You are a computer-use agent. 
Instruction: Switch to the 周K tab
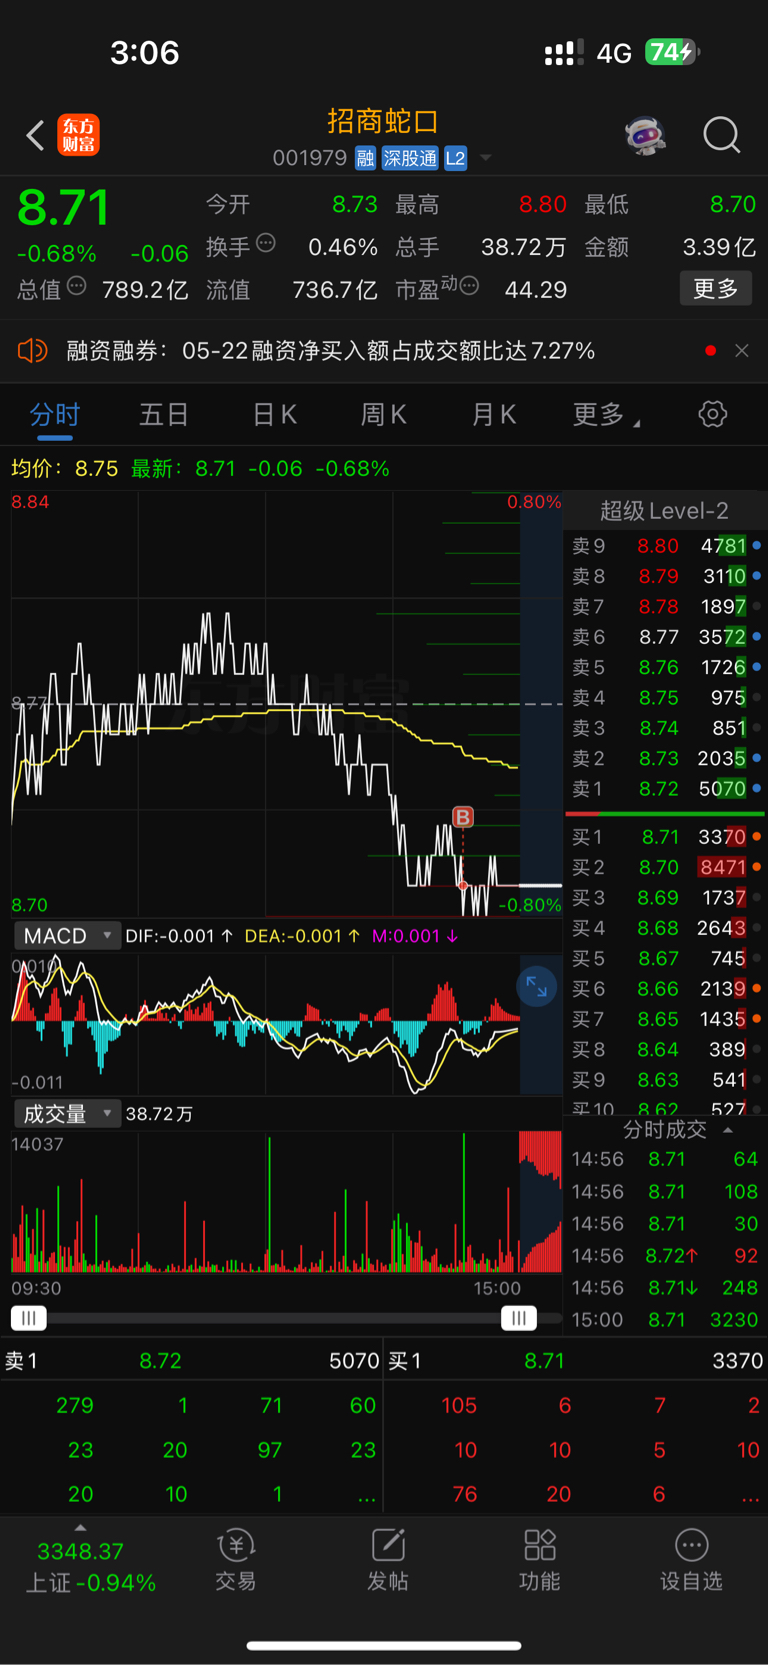pyautogui.click(x=384, y=414)
